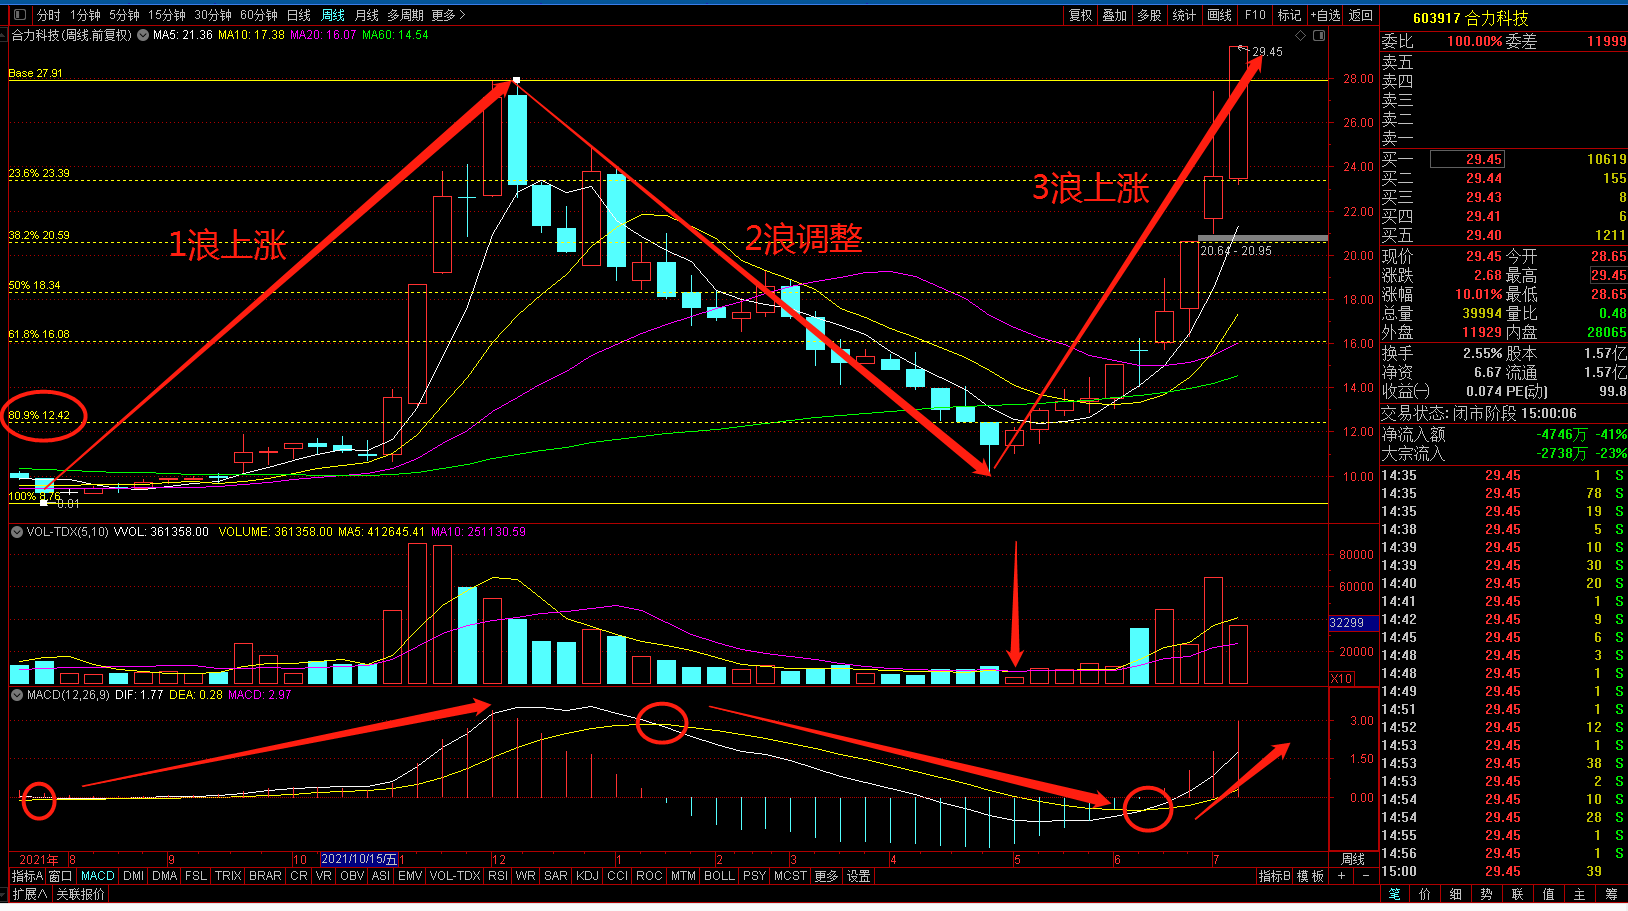This screenshot has height=911, width=1628.
Task: Select the CCI indicator tab
Action: (618, 876)
